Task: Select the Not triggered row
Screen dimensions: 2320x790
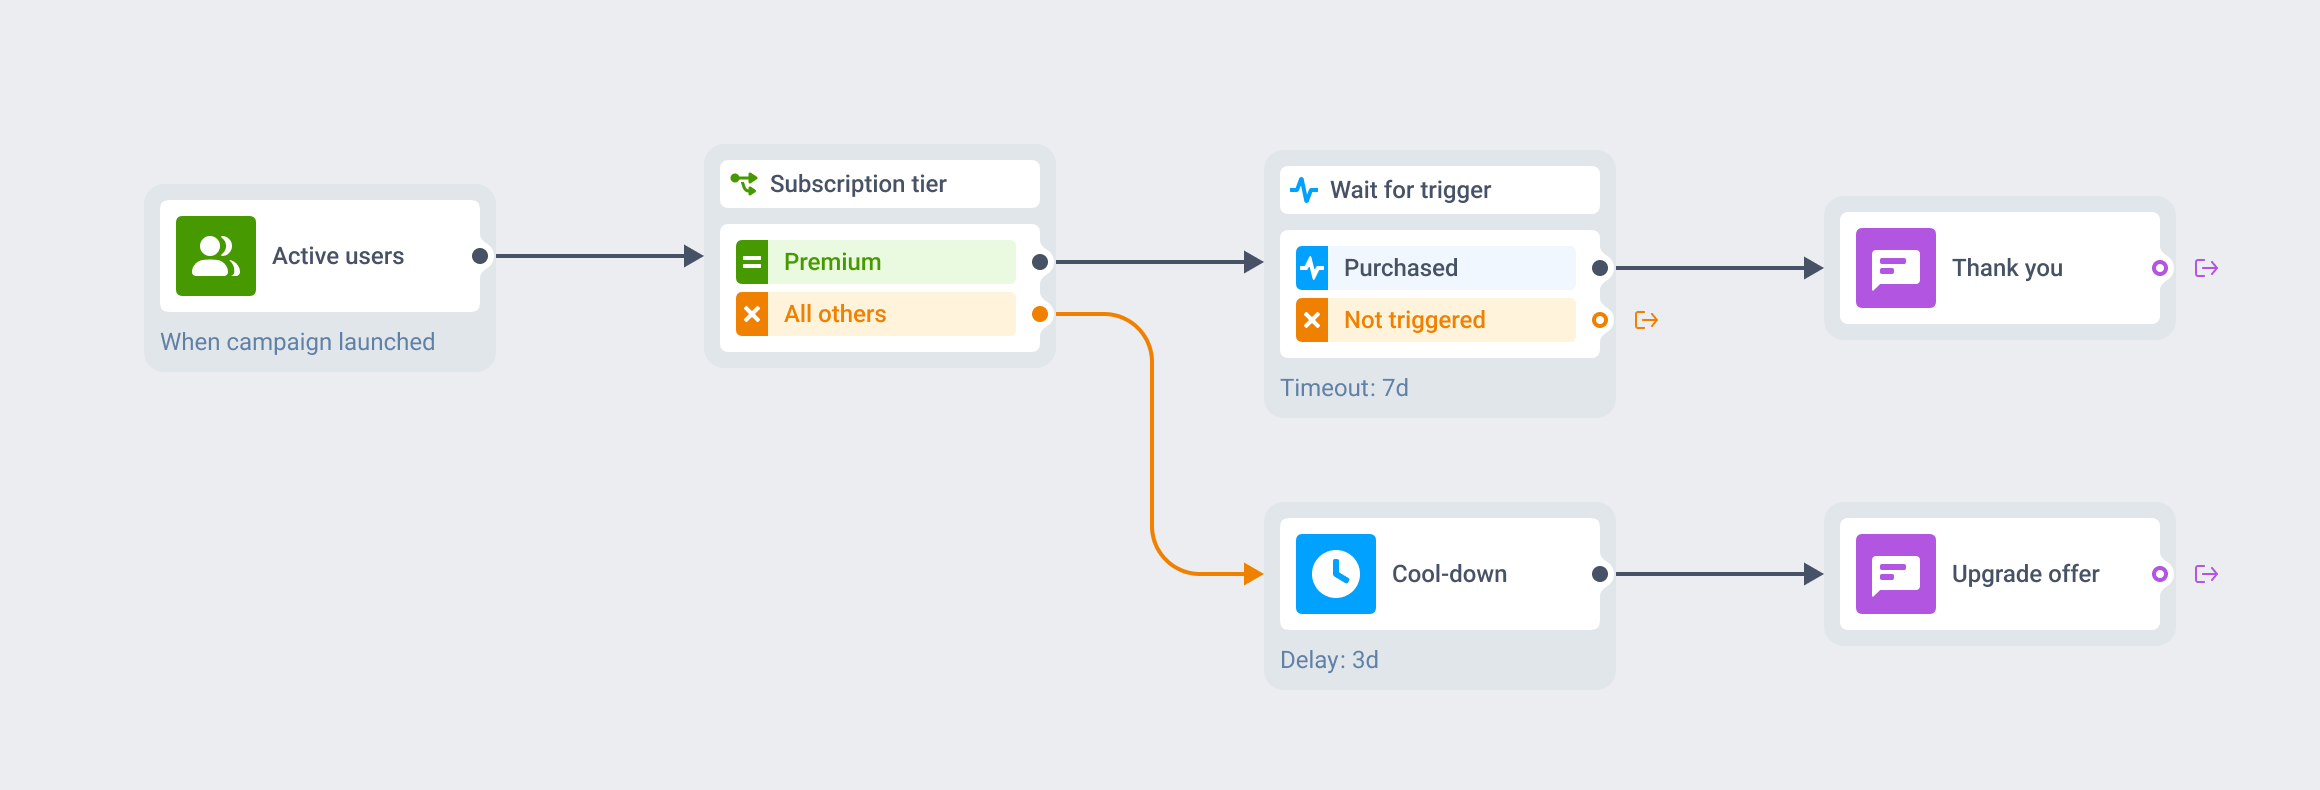Action: pos(1436,320)
